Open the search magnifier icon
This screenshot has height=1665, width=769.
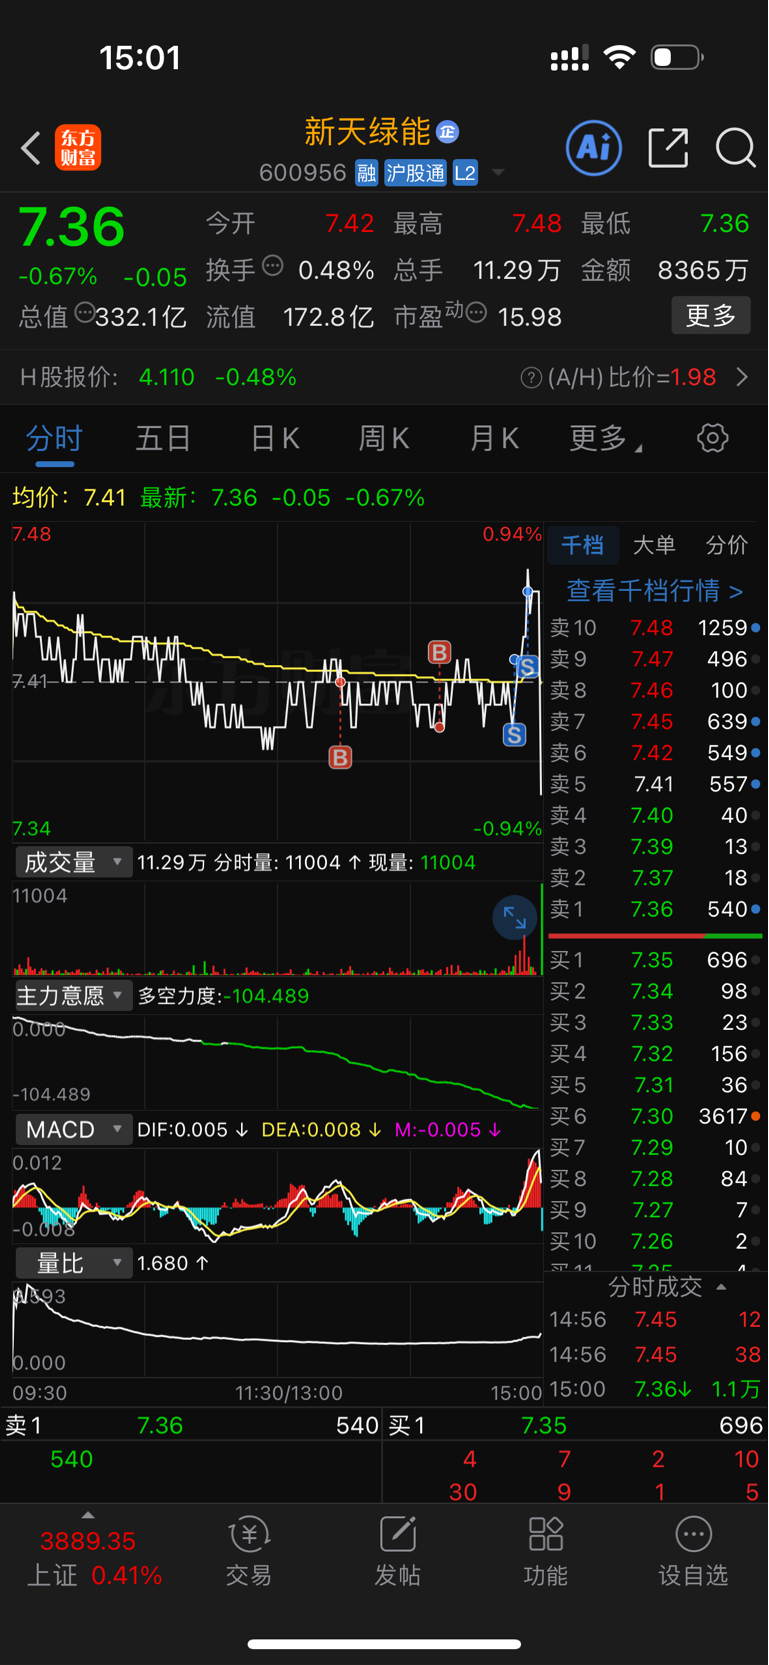click(x=736, y=148)
